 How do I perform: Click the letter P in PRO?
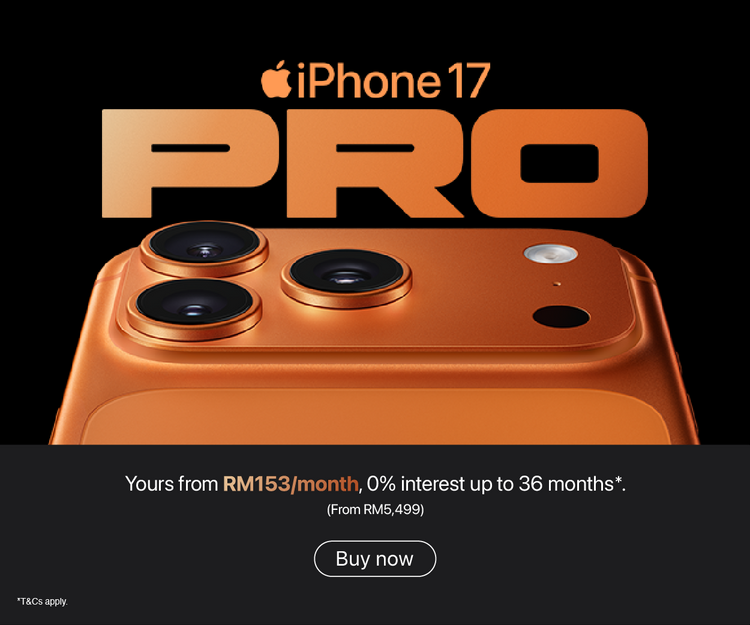click(x=192, y=163)
